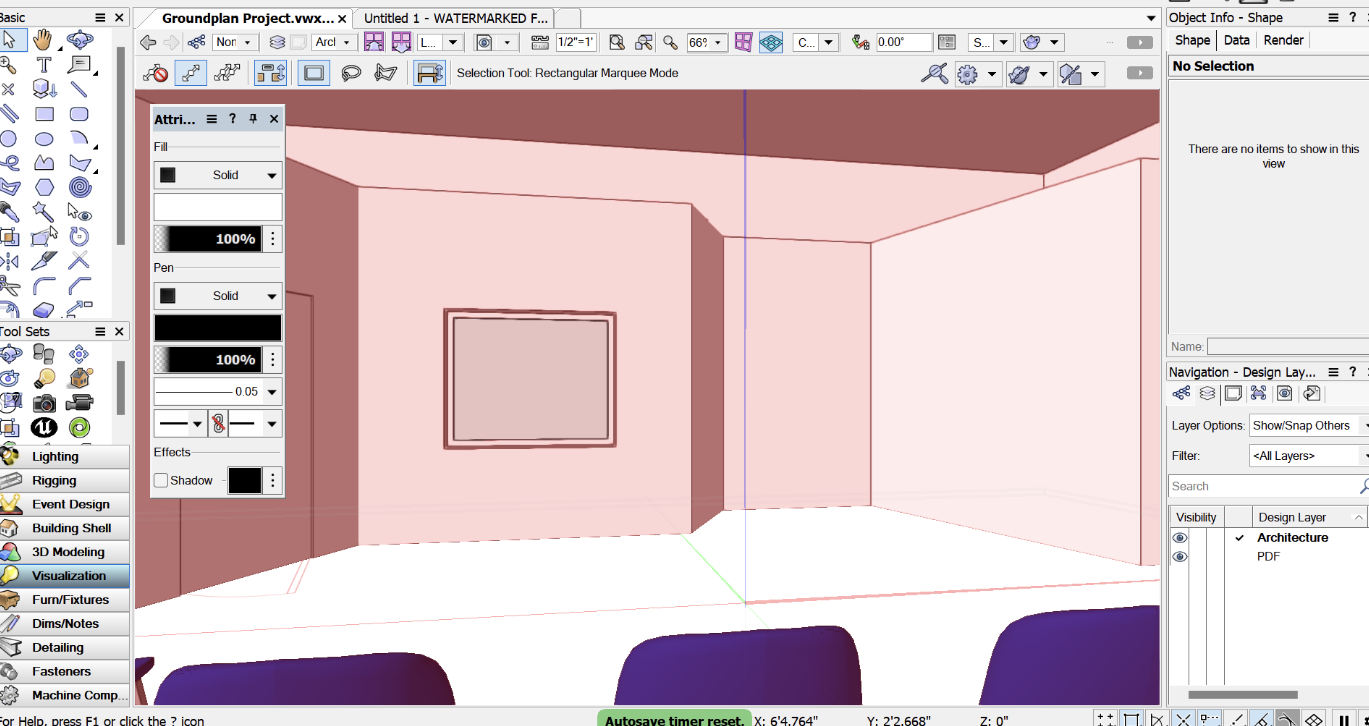Activate the Flyover tool
This screenshot has height=726, width=1369.
click(80, 40)
